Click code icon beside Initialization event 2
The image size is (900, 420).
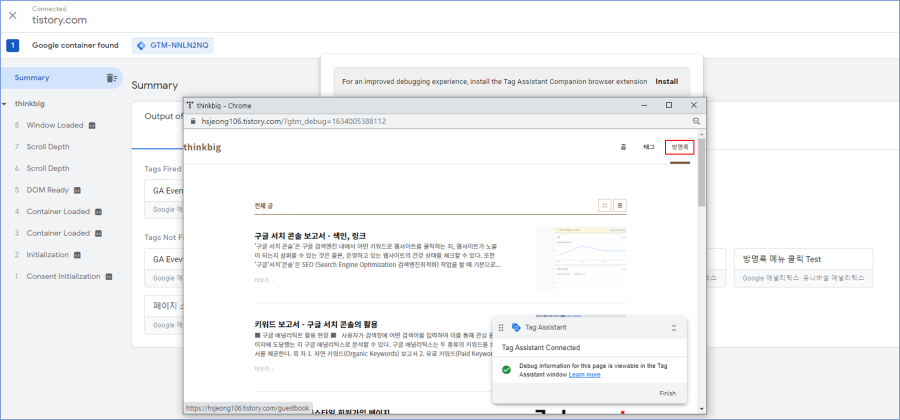pyautogui.click(x=77, y=255)
